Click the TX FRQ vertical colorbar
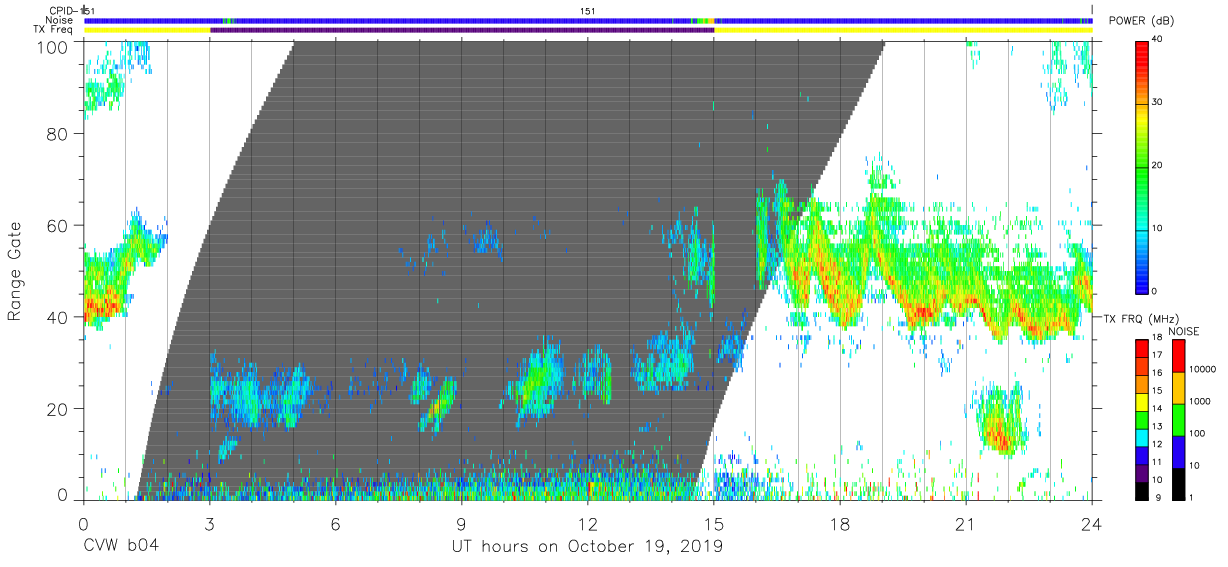The width and height of the screenshot is (1228, 567). coord(1141,418)
